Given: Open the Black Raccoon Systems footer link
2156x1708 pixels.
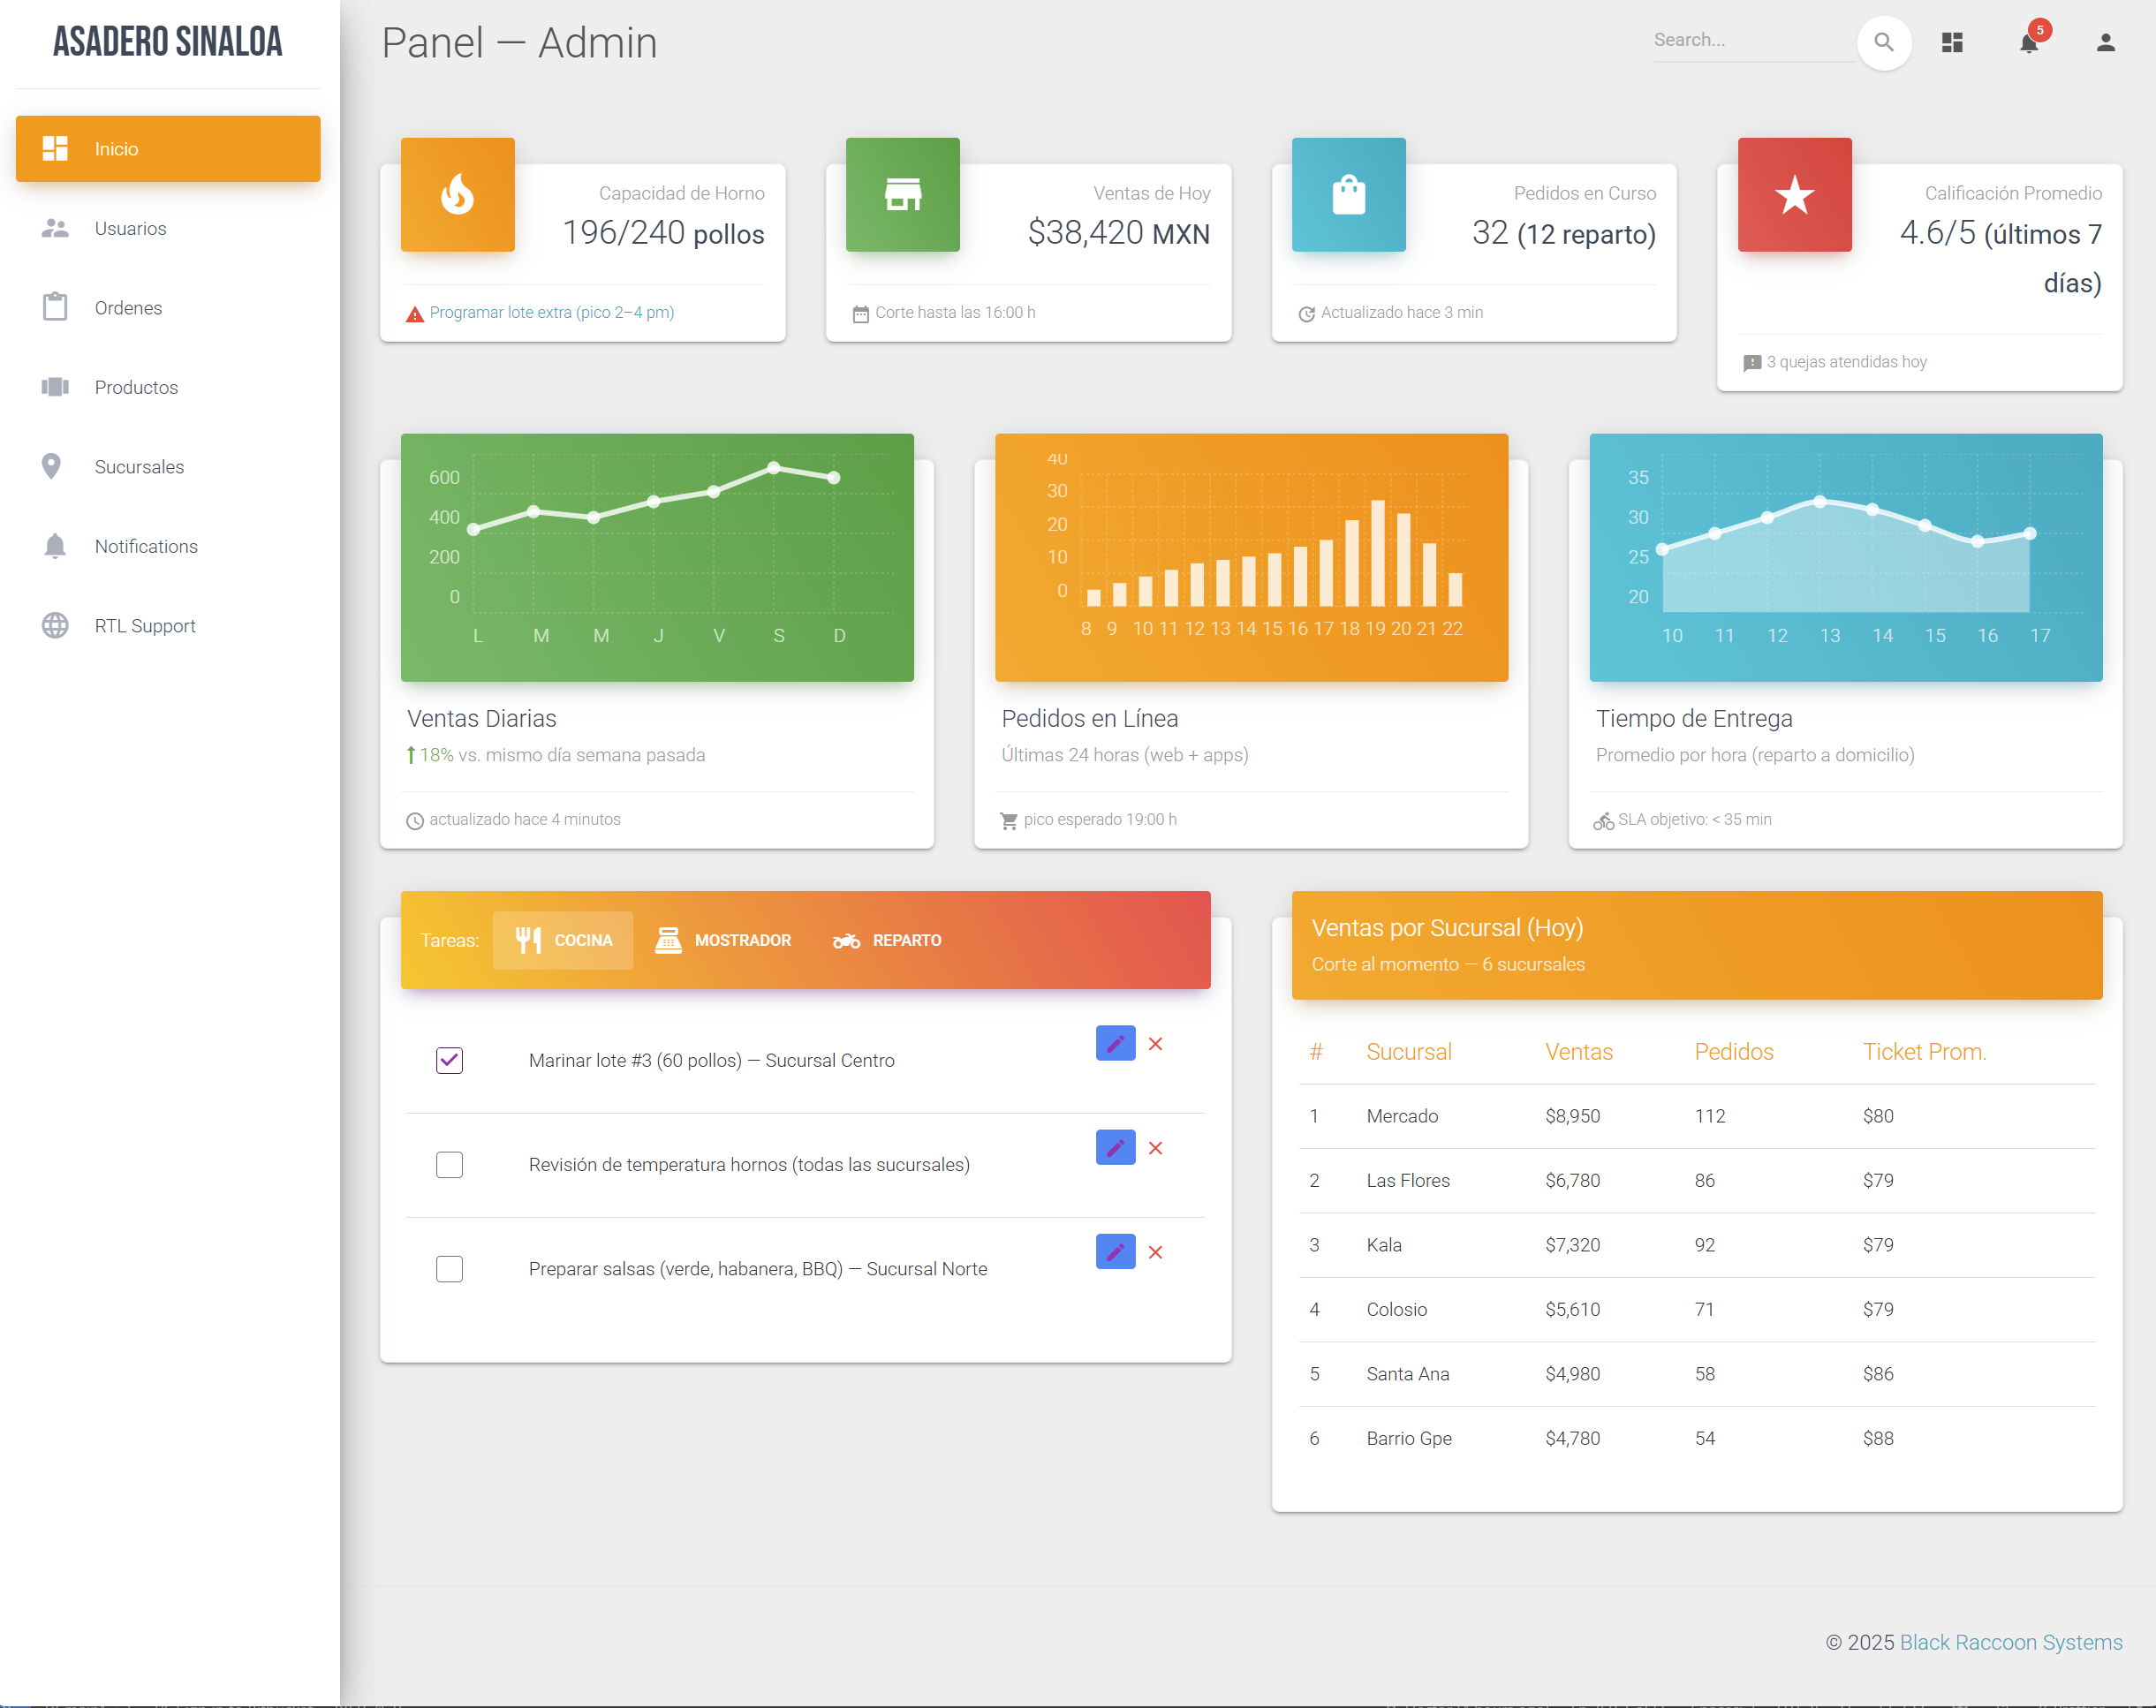Looking at the screenshot, I should pyautogui.click(x=2010, y=1642).
